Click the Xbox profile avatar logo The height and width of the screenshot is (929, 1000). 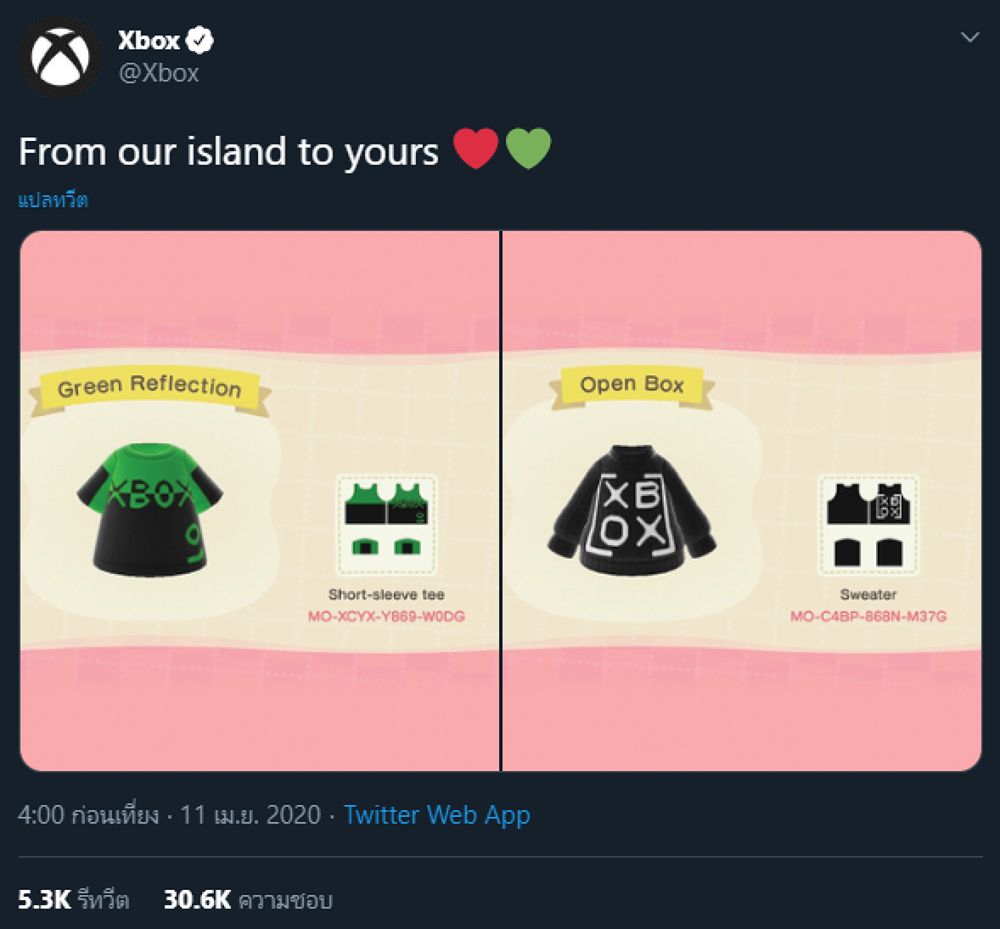pos(60,57)
